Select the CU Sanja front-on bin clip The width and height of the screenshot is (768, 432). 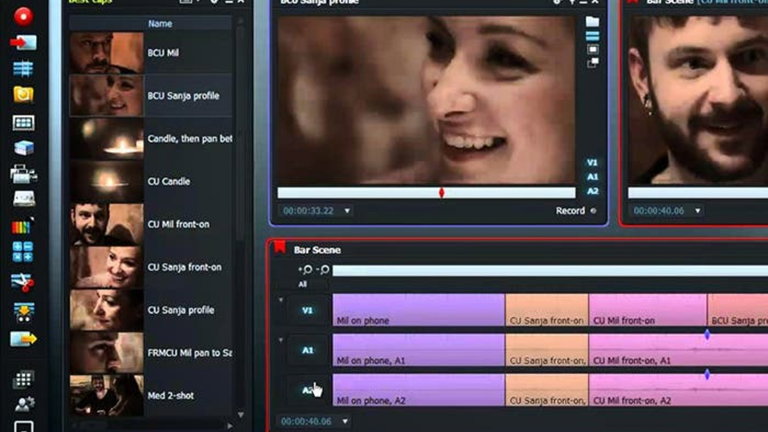[x=151, y=267]
